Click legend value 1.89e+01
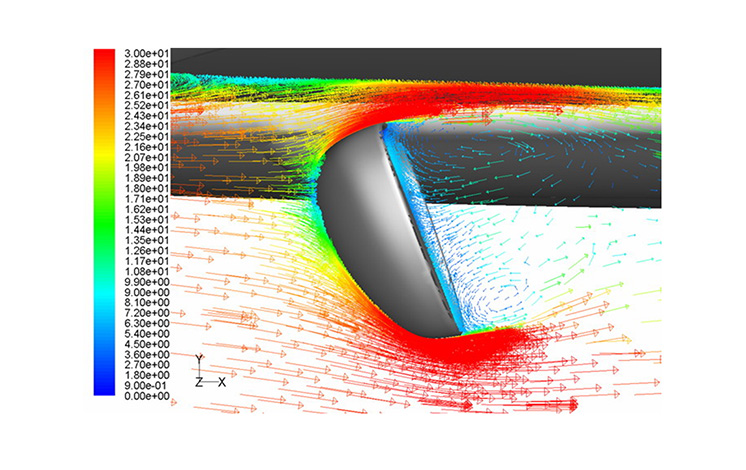746x470 pixels. point(147,178)
